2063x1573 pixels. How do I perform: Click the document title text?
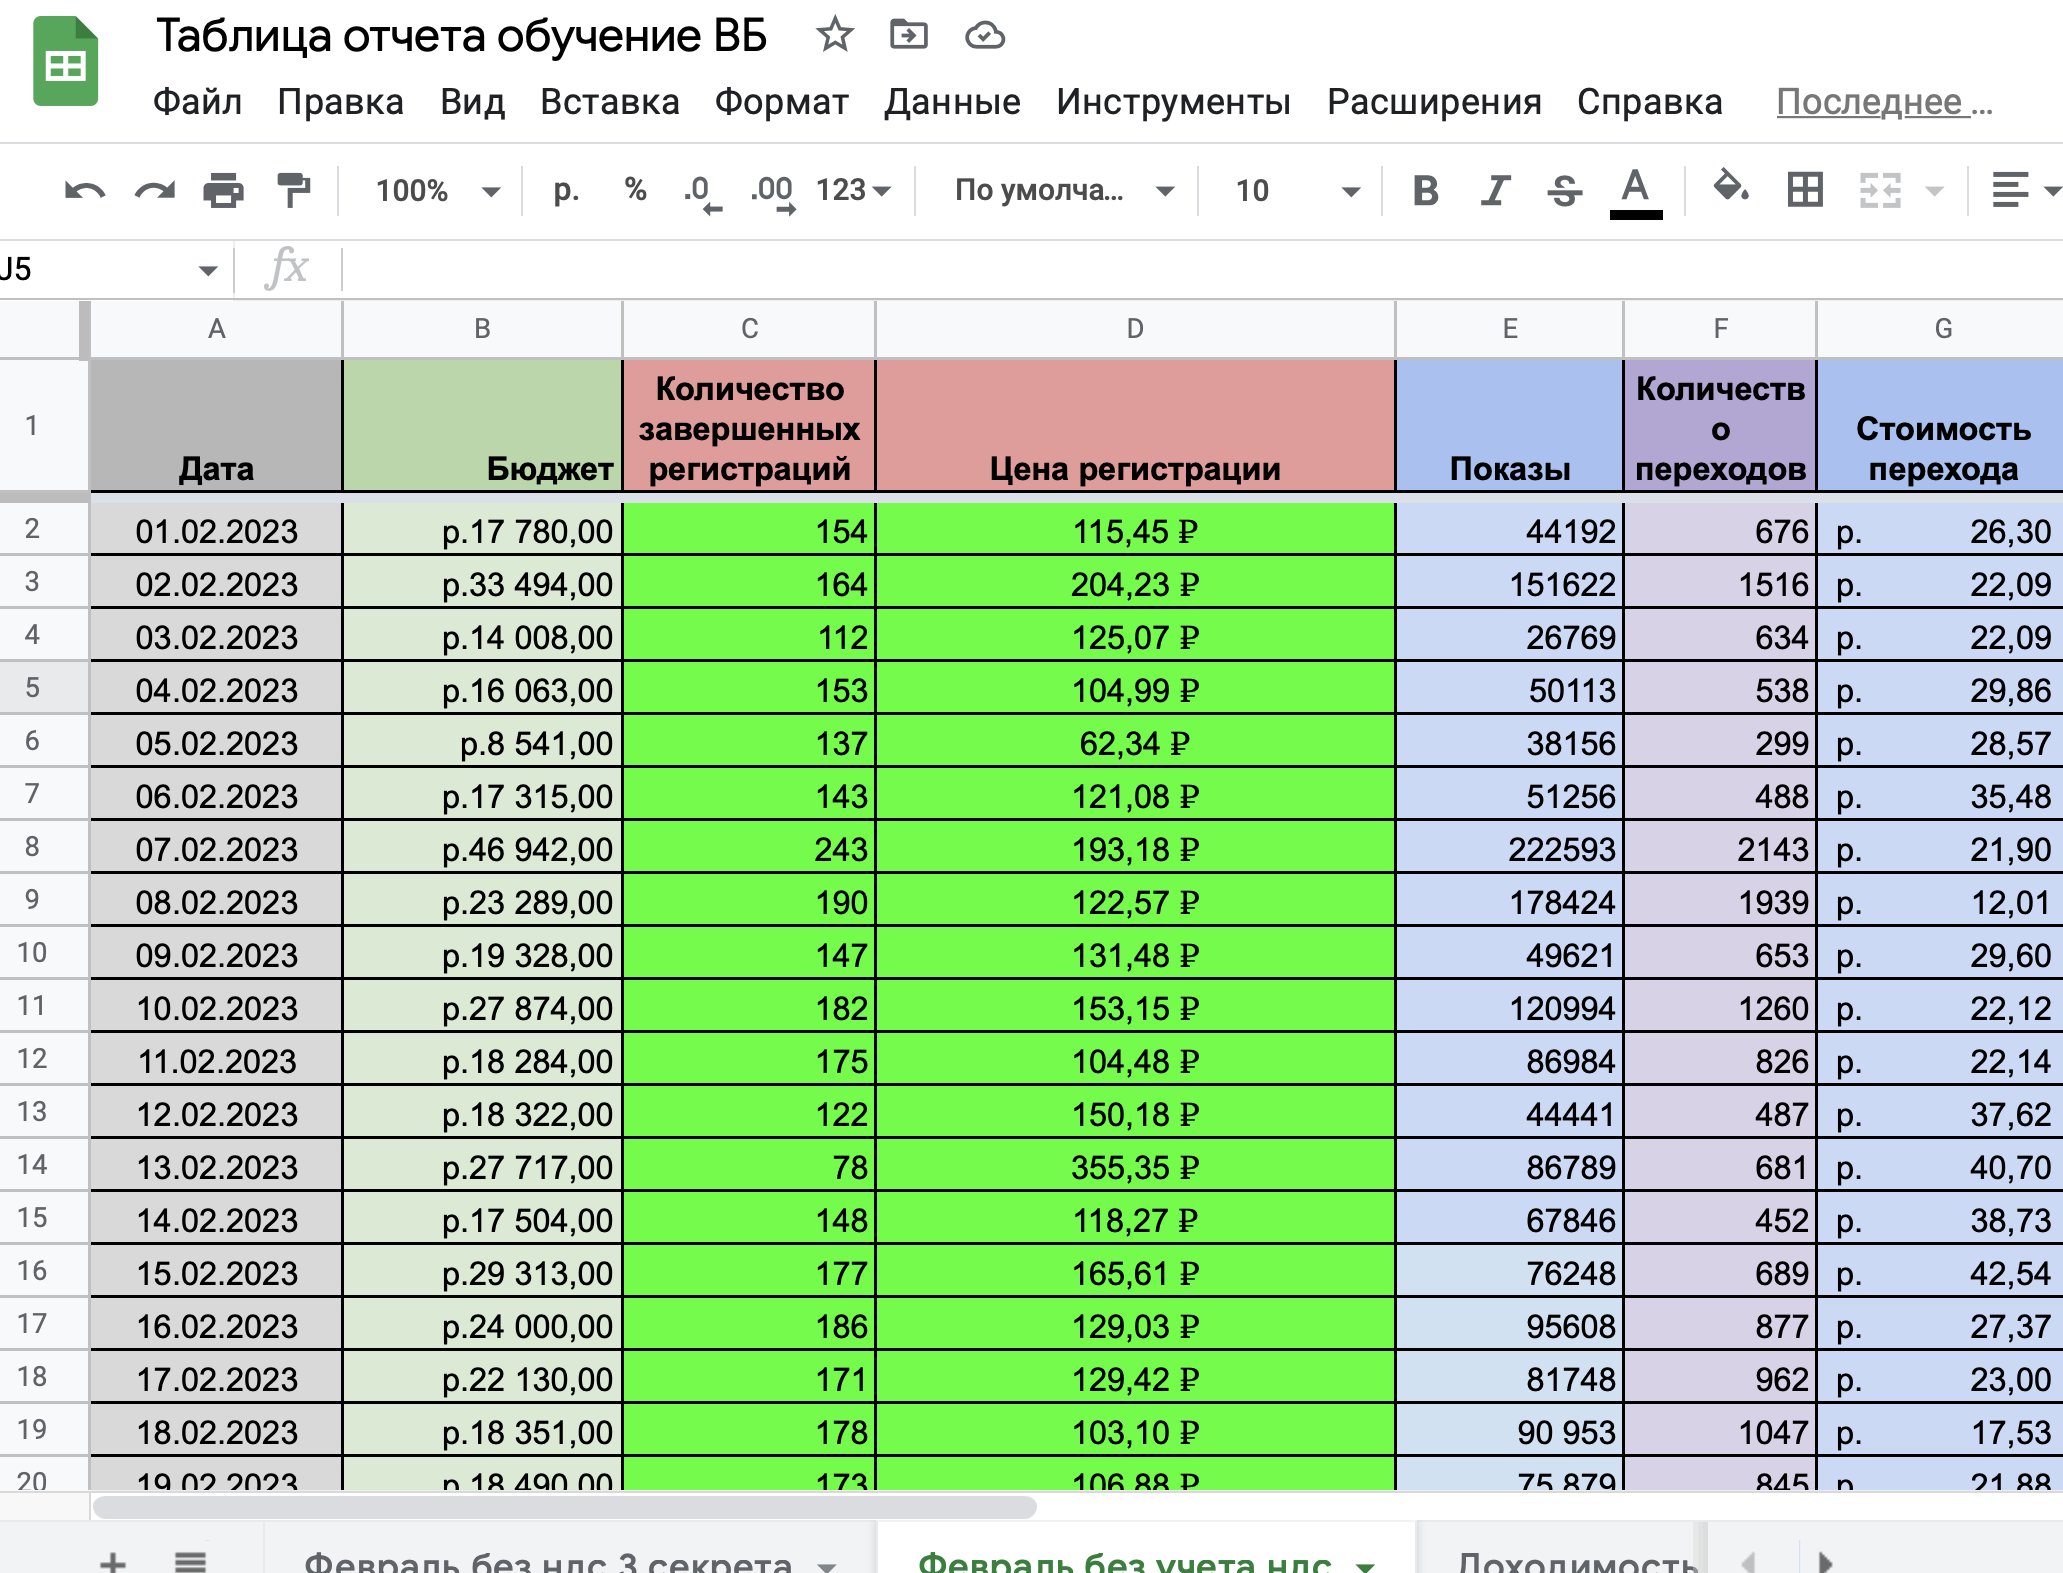point(461,36)
